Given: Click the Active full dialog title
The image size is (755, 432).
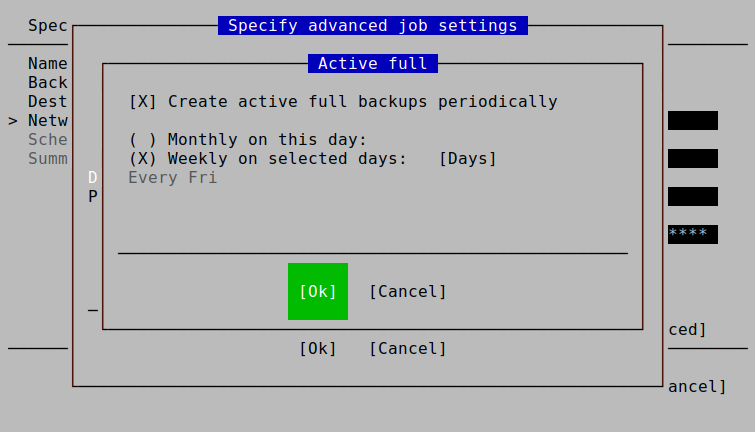Looking at the screenshot, I should [x=372, y=64].
